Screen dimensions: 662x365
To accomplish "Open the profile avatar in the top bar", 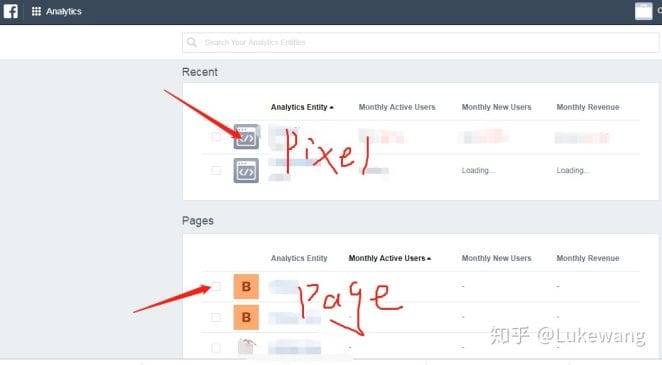I will click(x=643, y=11).
